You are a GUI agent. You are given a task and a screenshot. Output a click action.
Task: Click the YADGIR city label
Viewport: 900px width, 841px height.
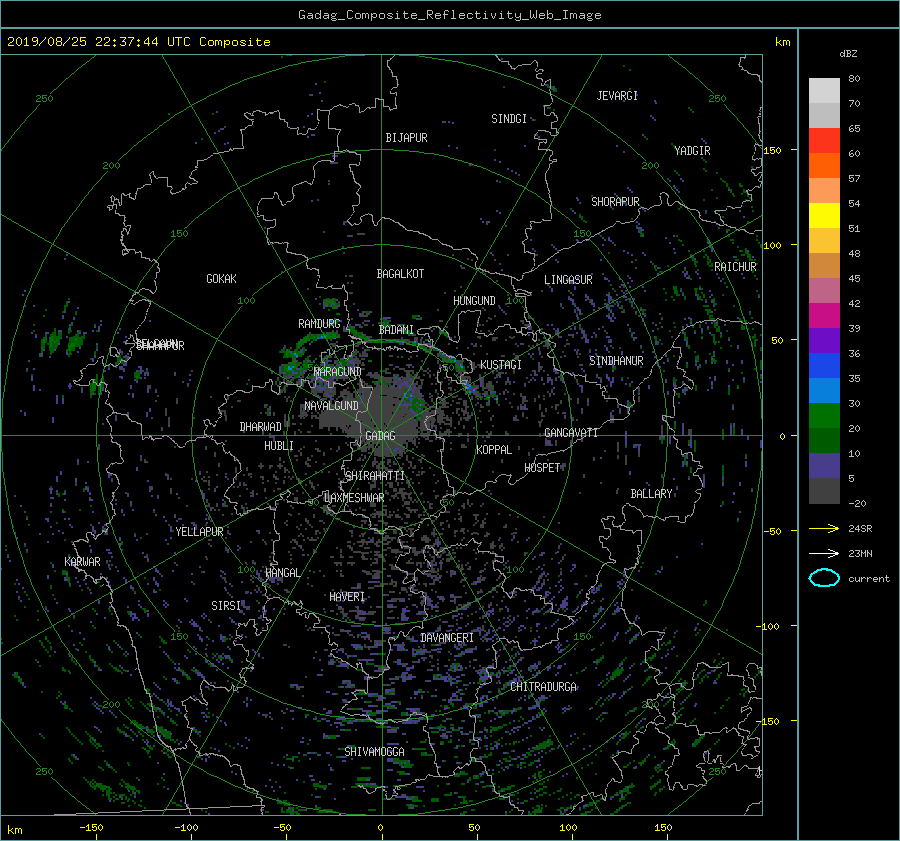click(x=692, y=150)
